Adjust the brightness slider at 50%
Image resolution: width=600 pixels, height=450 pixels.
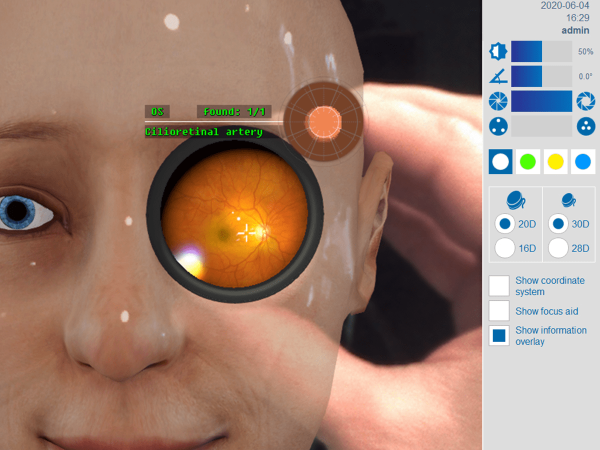pos(541,51)
